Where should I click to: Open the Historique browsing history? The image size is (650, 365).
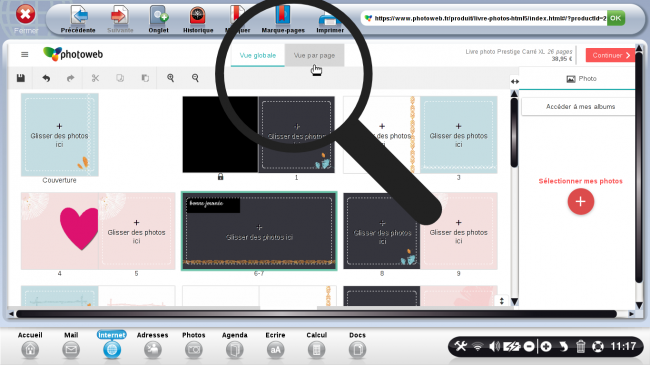tap(198, 19)
